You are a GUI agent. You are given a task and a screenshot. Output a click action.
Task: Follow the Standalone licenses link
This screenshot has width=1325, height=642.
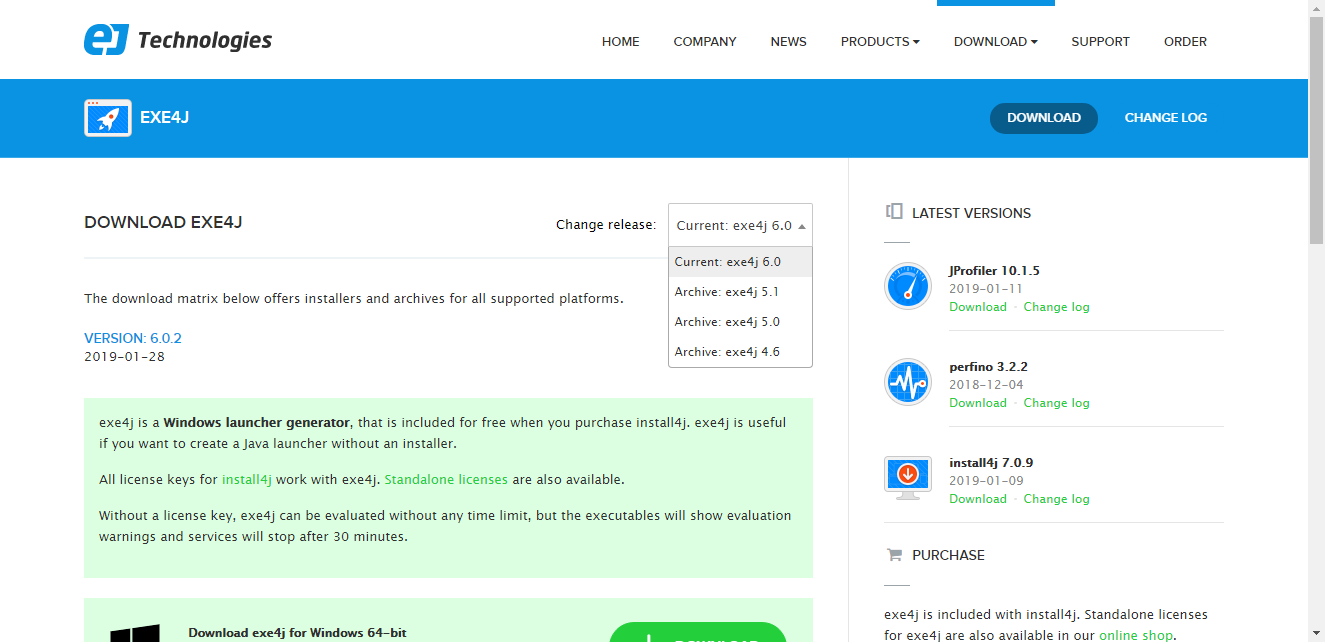446,479
